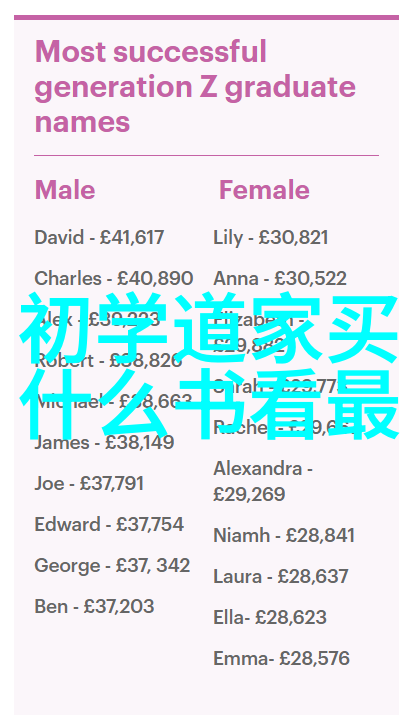
Task: Click the Niamh - £28,841 entry
Action: coord(284,535)
